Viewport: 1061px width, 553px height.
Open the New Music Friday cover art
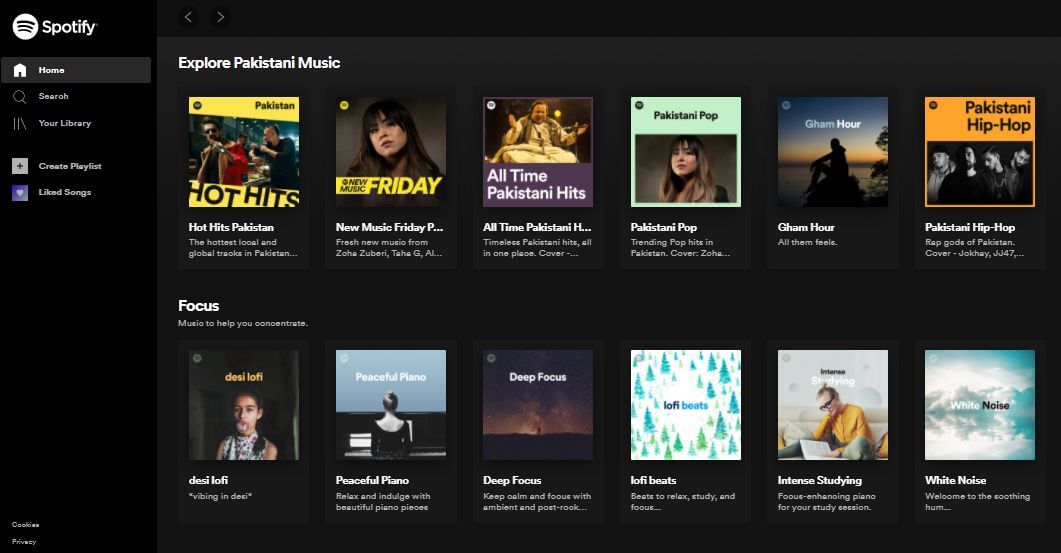tap(390, 152)
